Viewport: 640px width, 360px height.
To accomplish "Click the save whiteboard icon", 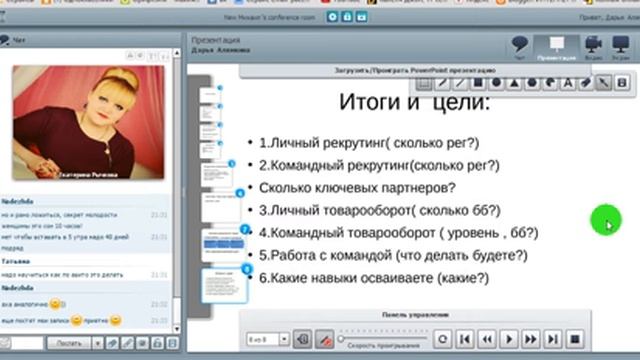I will (622, 83).
